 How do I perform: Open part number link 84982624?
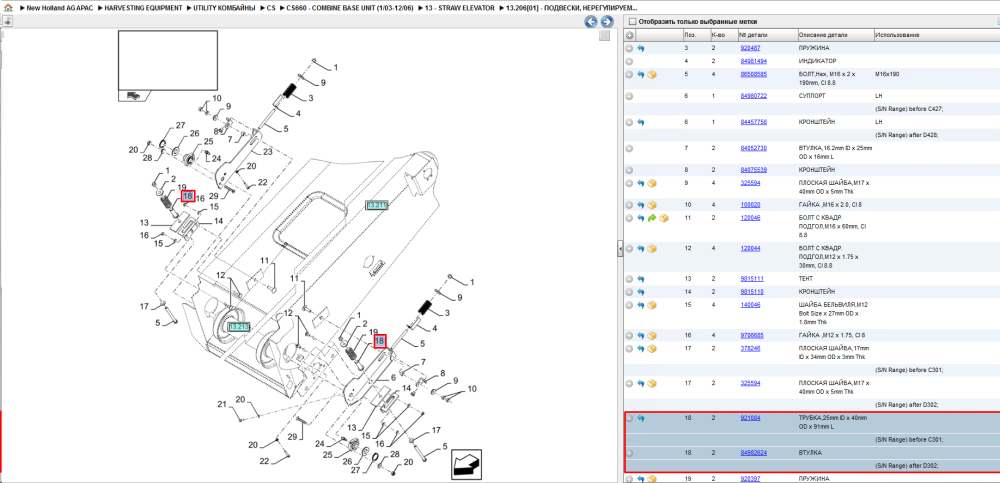point(753,452)
